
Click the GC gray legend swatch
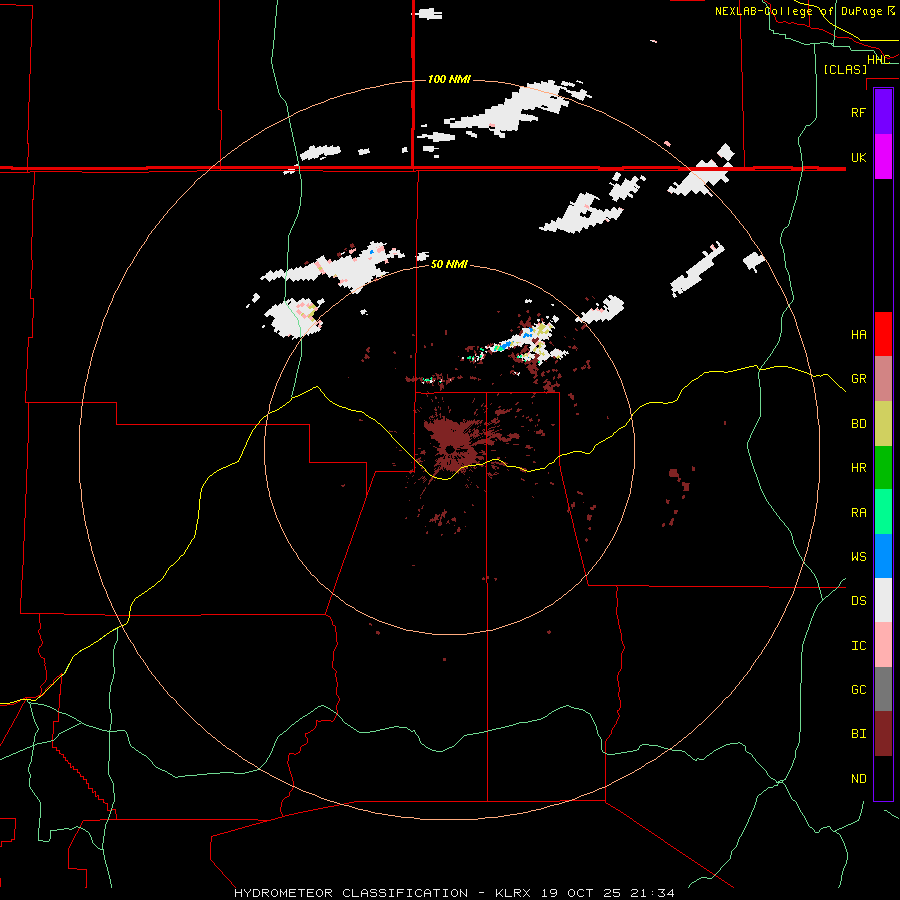pyautogui.click(x=883, y=689)
